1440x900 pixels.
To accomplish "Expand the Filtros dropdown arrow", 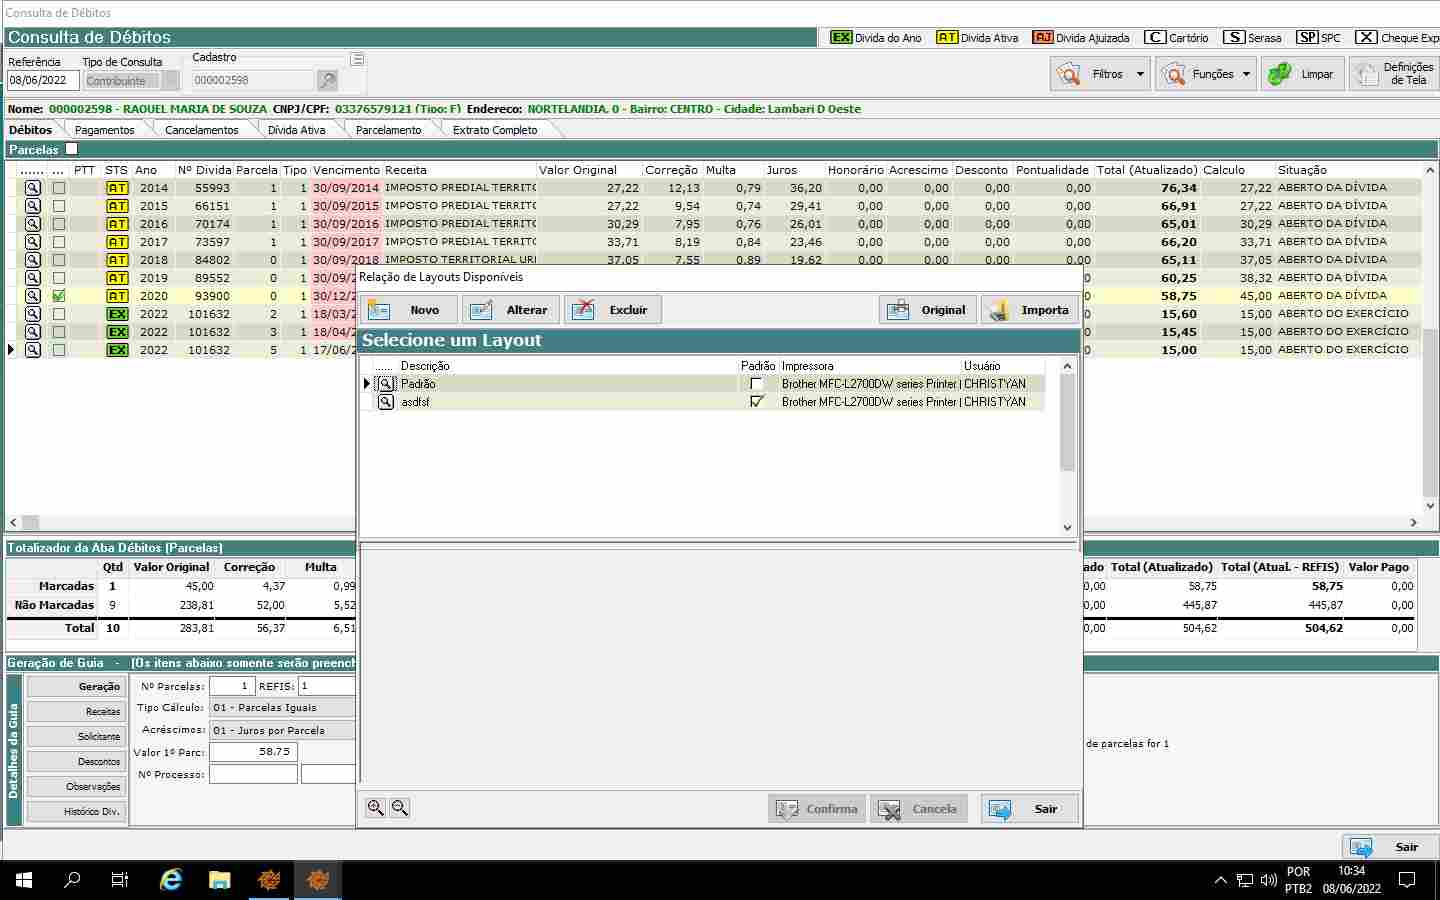I will point(1140,74).
